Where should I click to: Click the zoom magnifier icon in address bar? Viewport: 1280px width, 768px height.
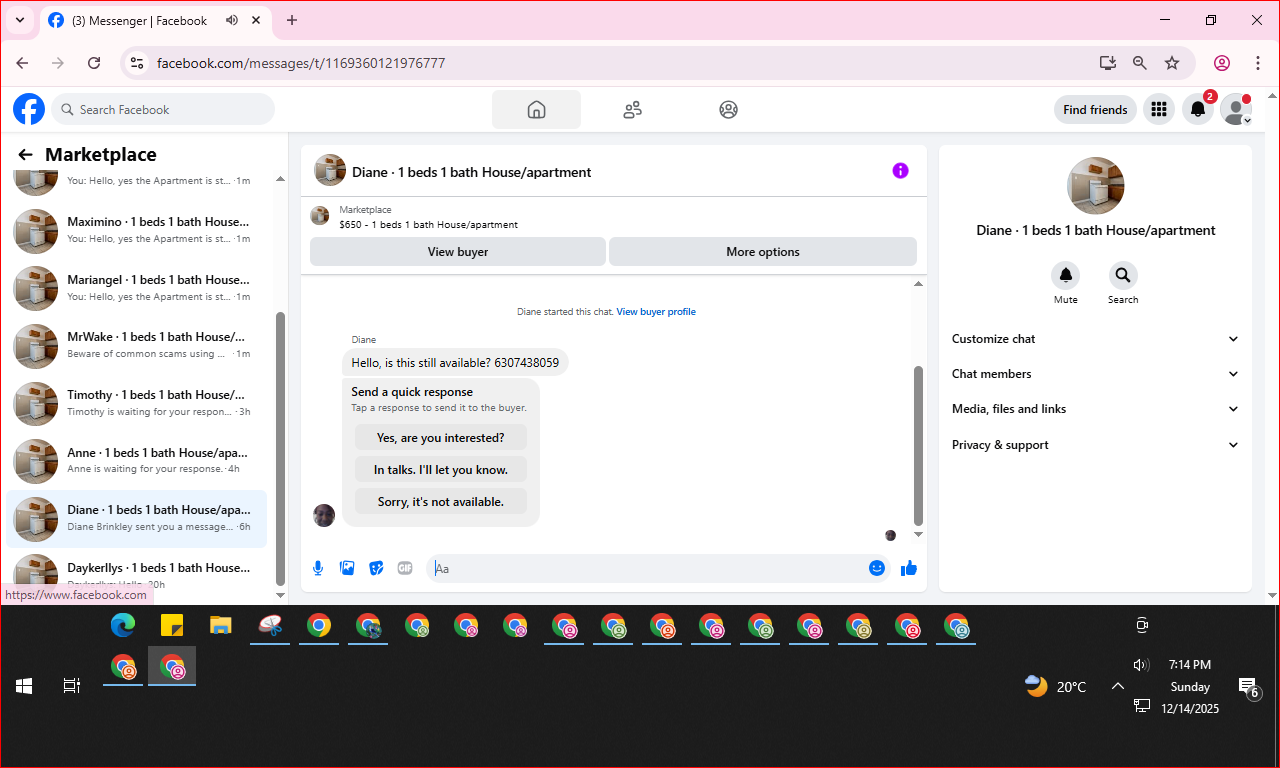coord(1140,63)
